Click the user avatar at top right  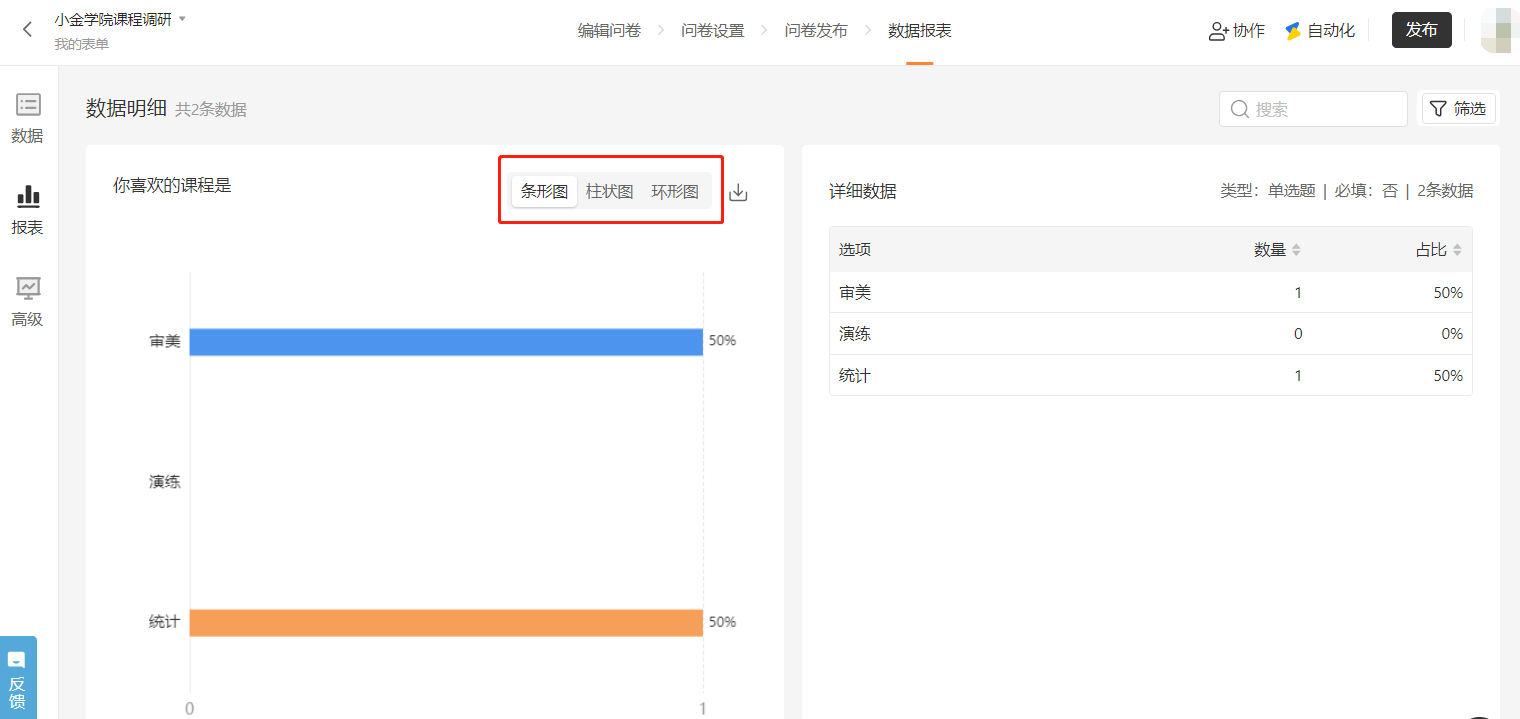[x=1500, y=31]
